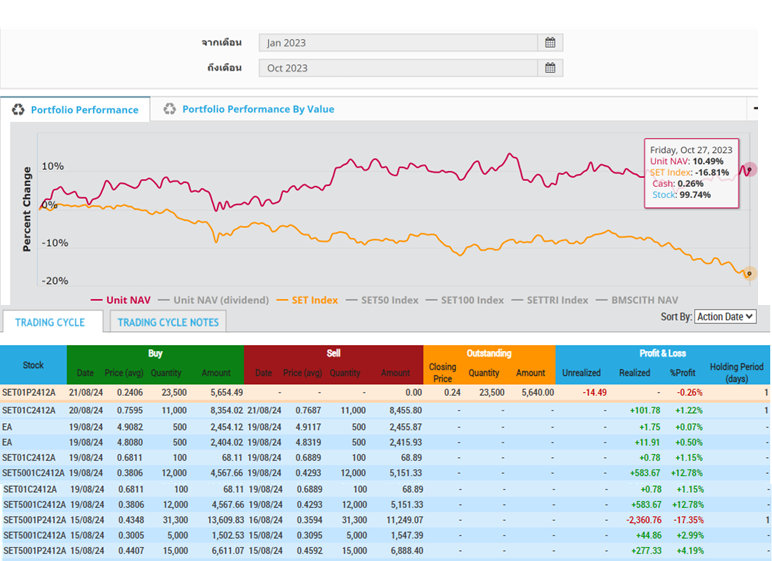The image size is (772, 561).
Task: Select SET5001C2412A row with price 0.3005
Action: [x=385, y=535]
